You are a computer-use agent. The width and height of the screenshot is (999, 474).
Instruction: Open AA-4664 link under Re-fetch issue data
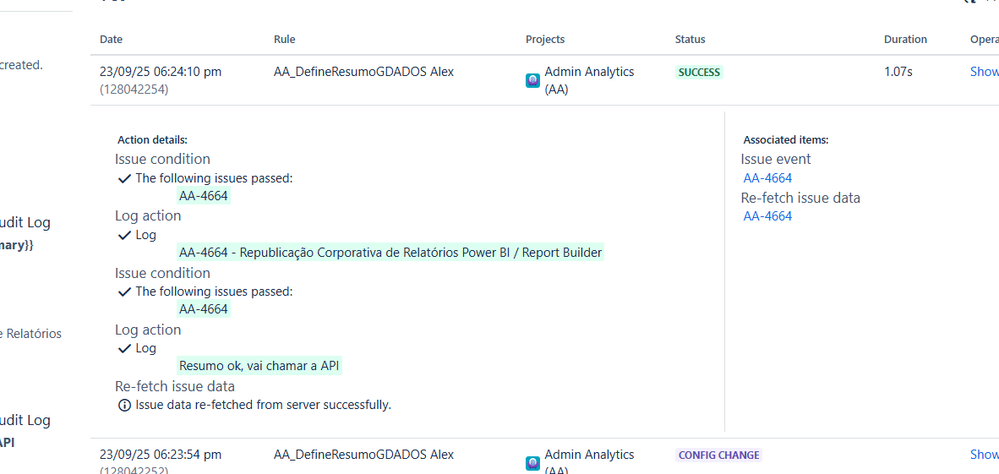pos(767,216)
